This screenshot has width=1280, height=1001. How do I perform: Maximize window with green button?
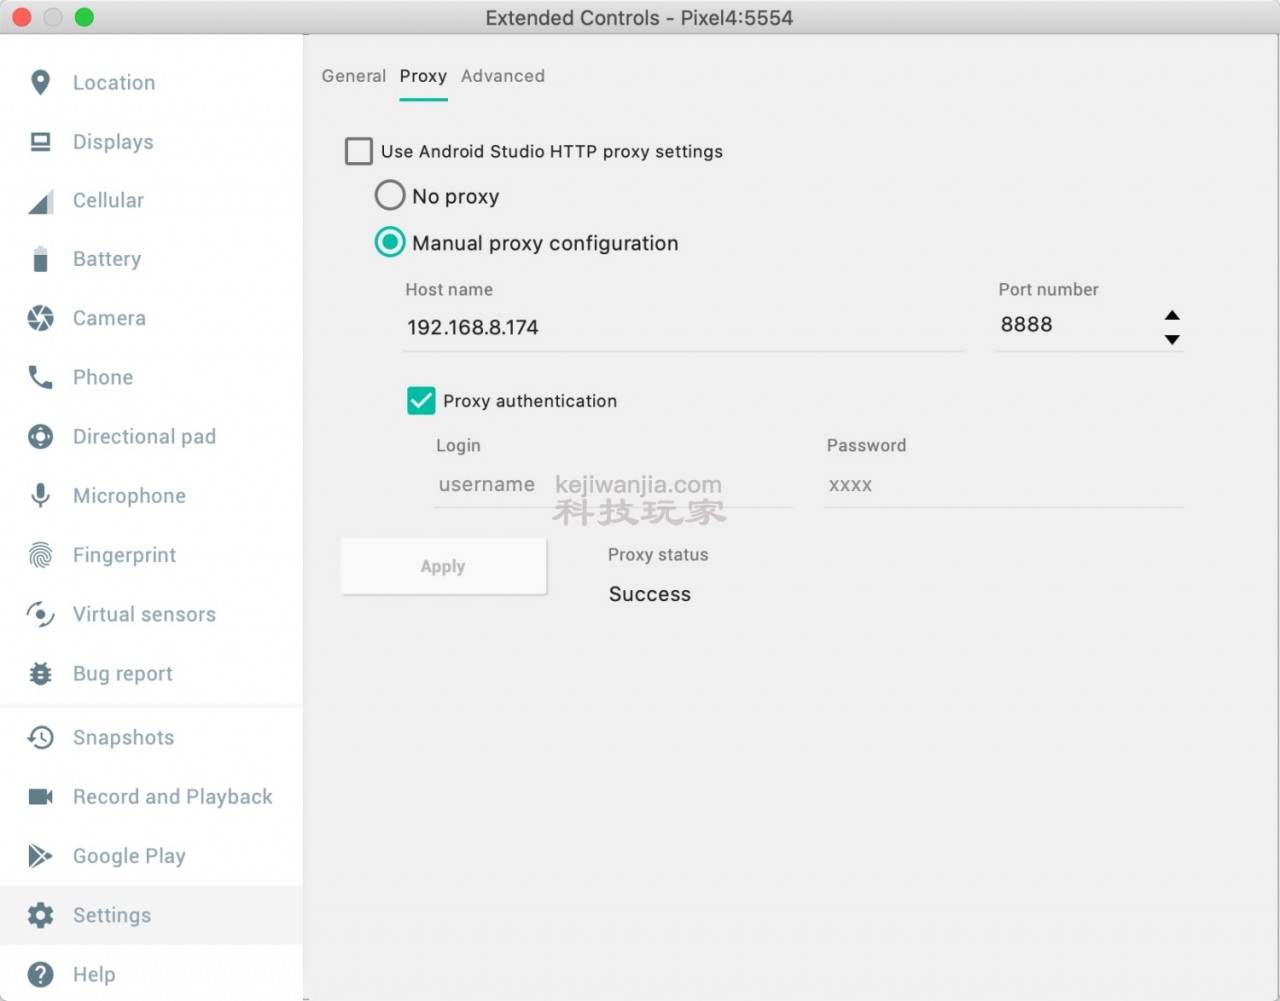pos(85,17)
